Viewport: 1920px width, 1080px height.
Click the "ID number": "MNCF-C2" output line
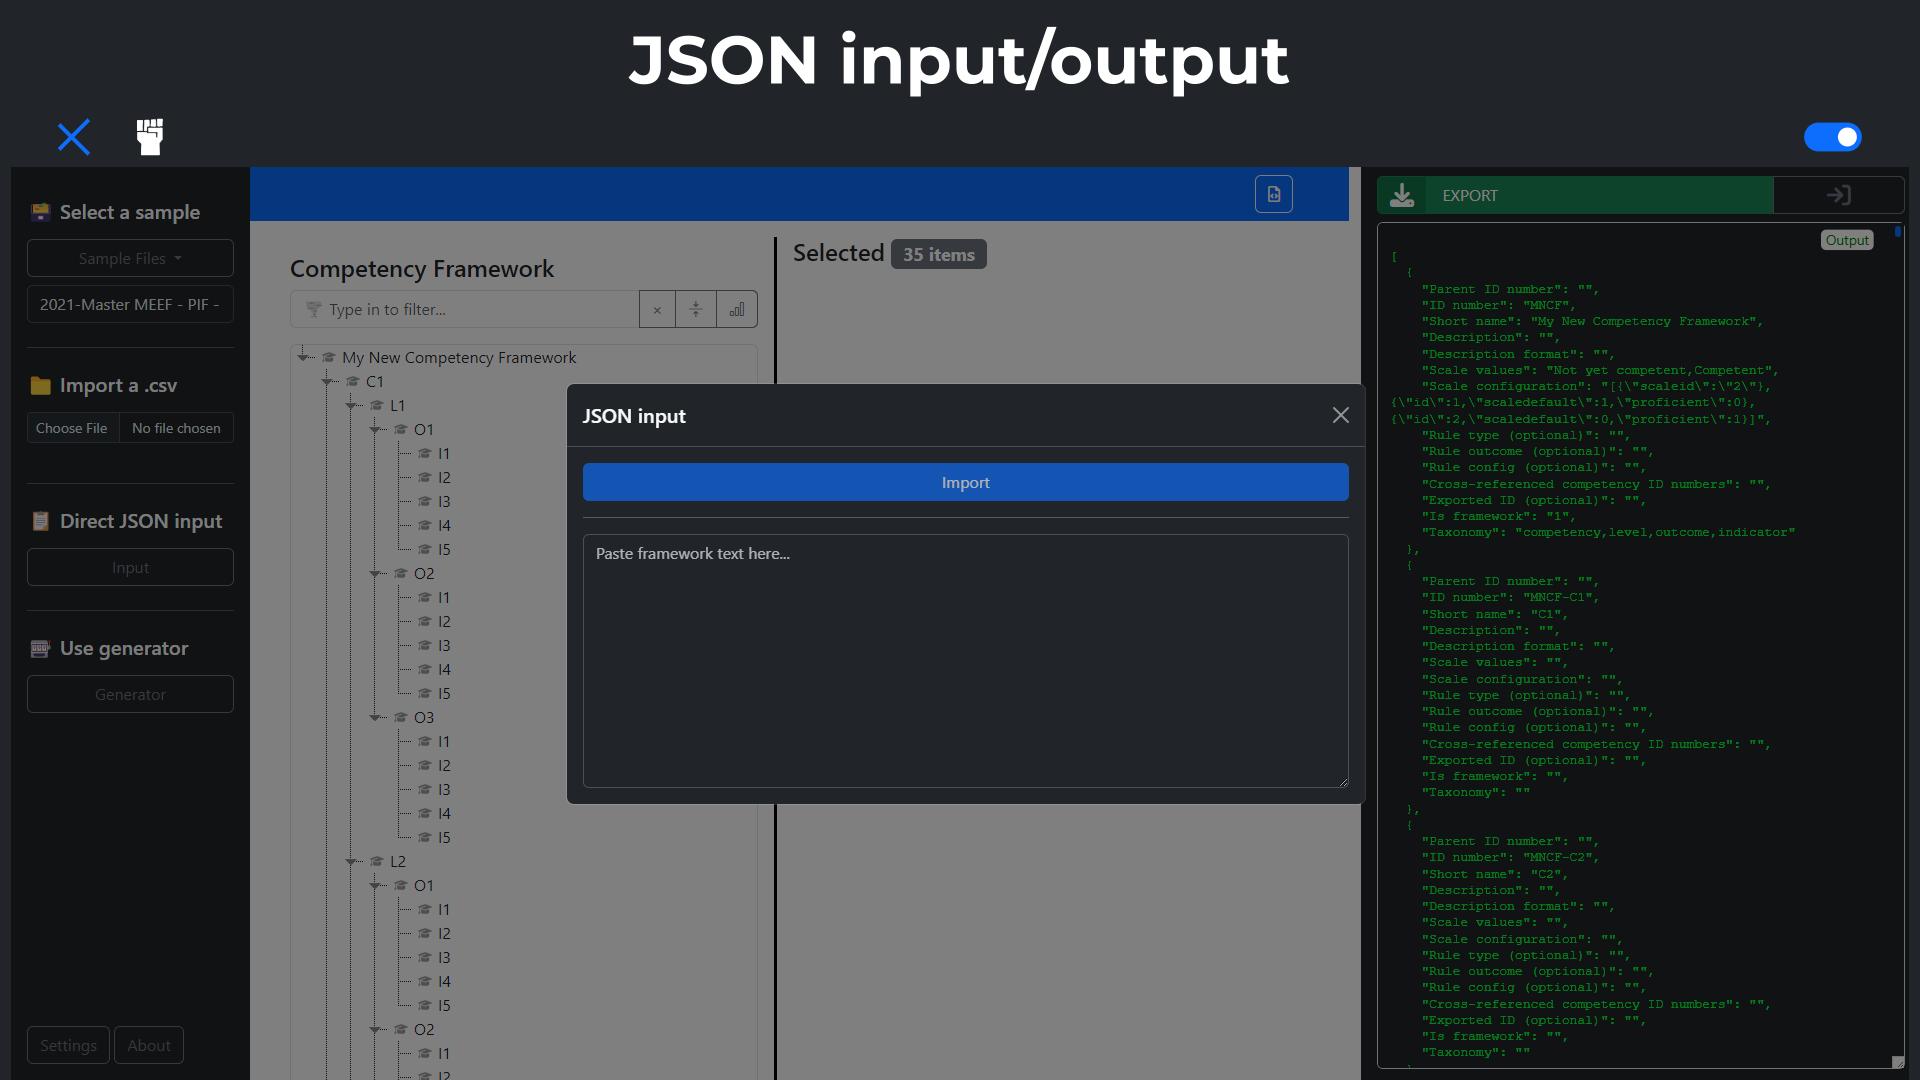coord(1510,857)
